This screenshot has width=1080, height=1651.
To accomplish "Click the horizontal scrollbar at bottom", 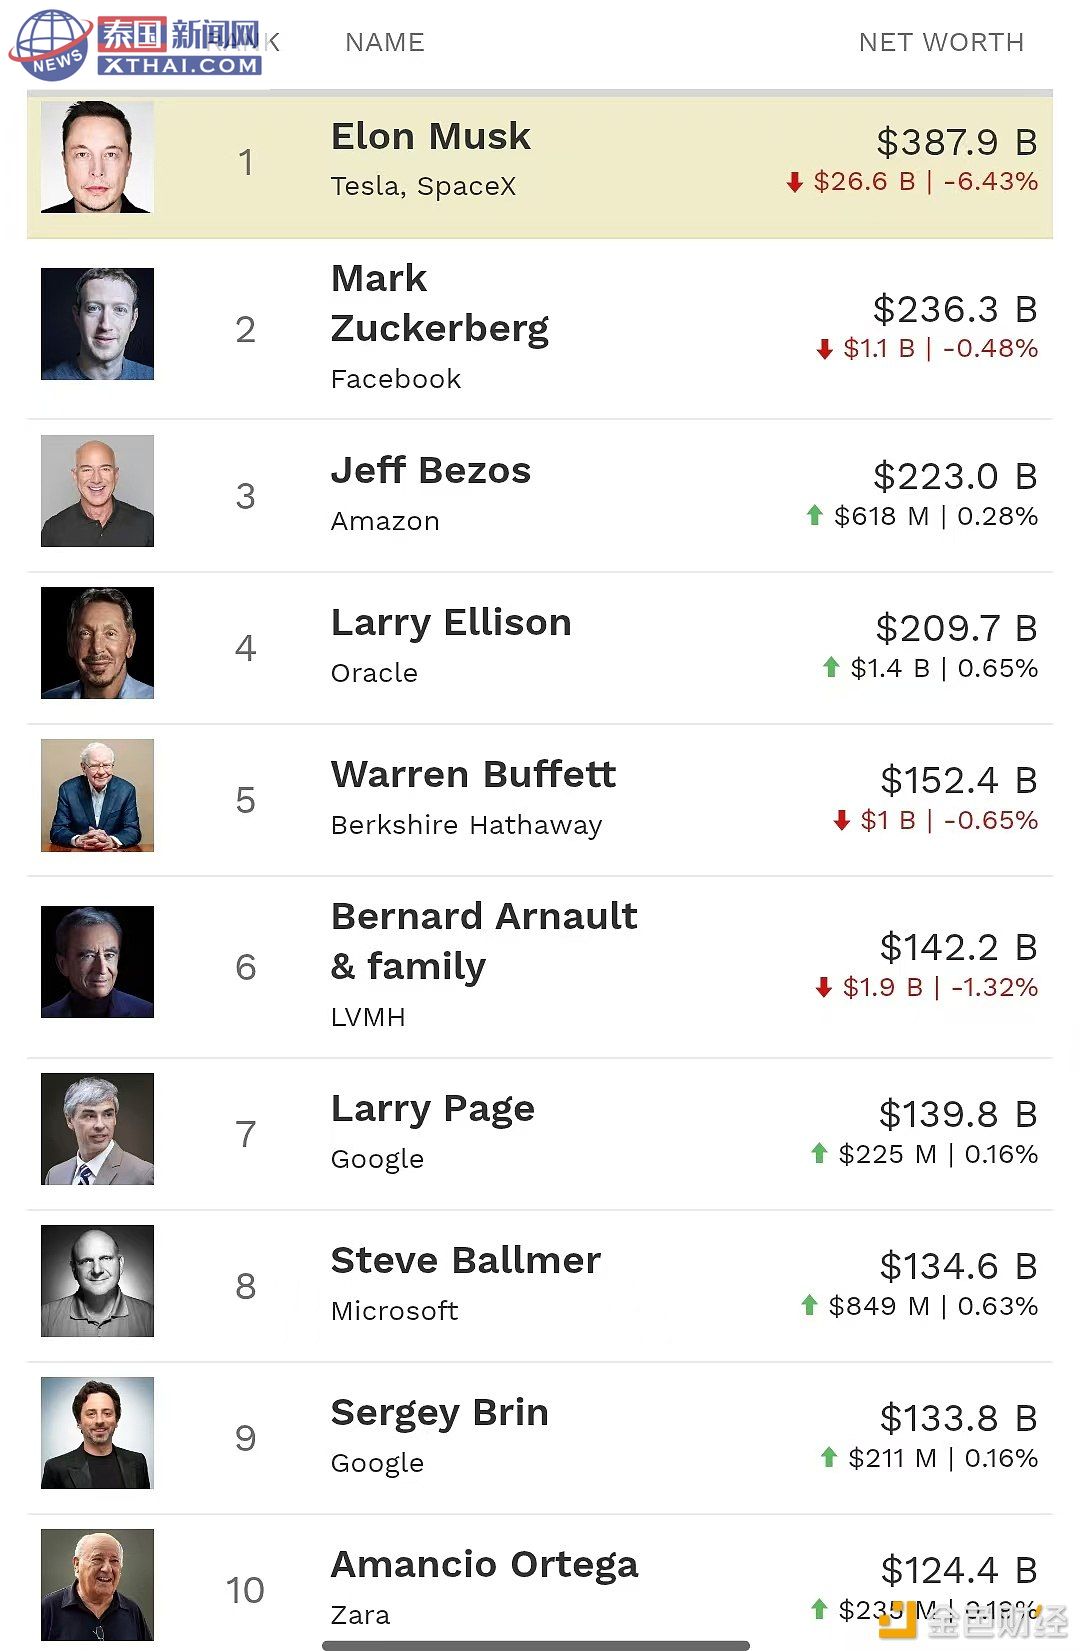I will point(536,1645).
